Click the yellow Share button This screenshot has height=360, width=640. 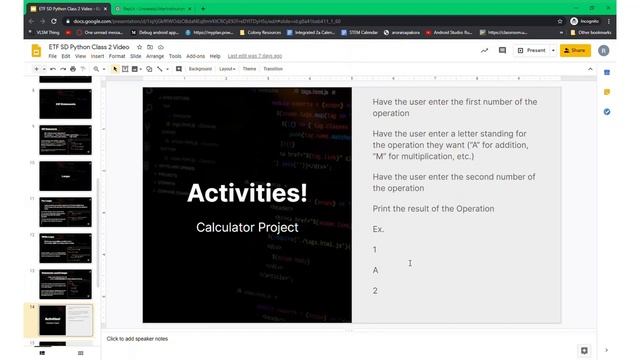click(575, 51)
